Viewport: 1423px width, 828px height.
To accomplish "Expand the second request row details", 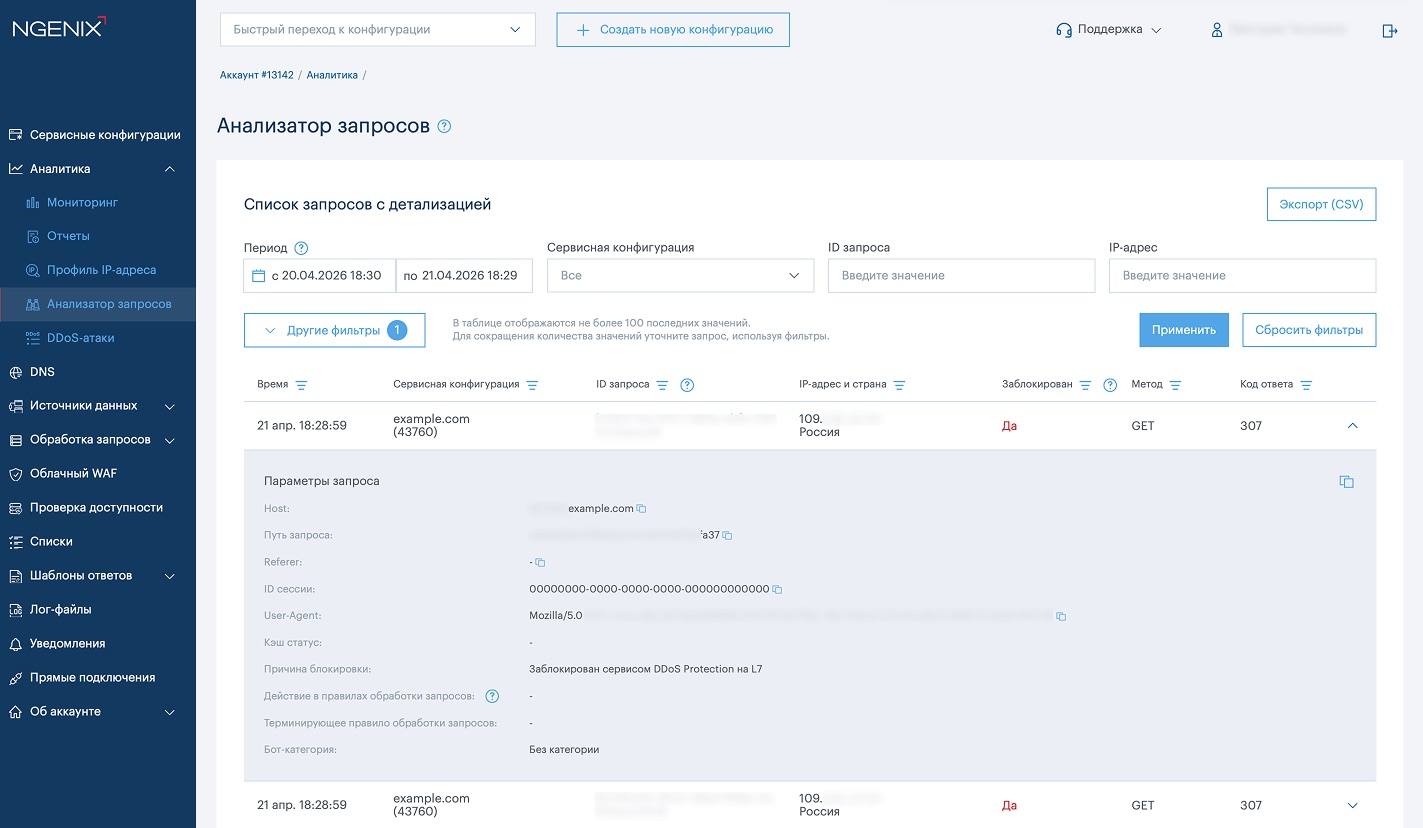I will (x=1352, y=806).
